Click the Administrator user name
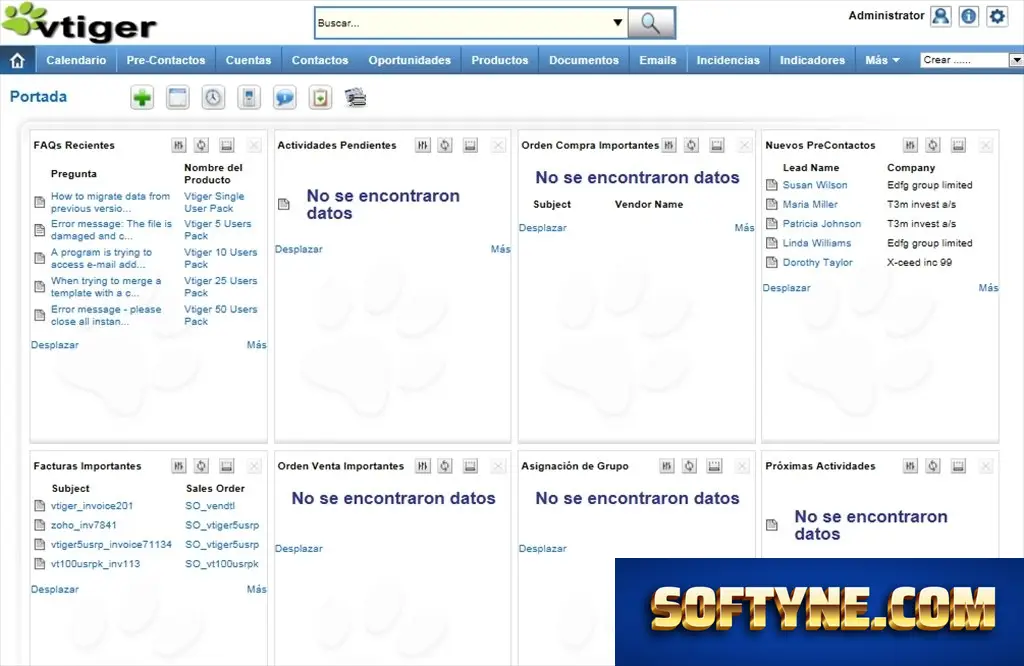The height and width of the screenshot is (666, 1024). [886, 16]
